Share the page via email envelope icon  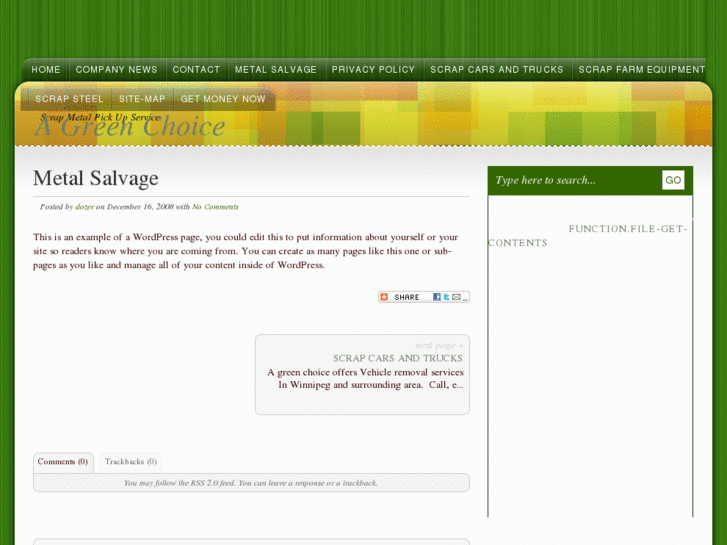pos(457,297)
